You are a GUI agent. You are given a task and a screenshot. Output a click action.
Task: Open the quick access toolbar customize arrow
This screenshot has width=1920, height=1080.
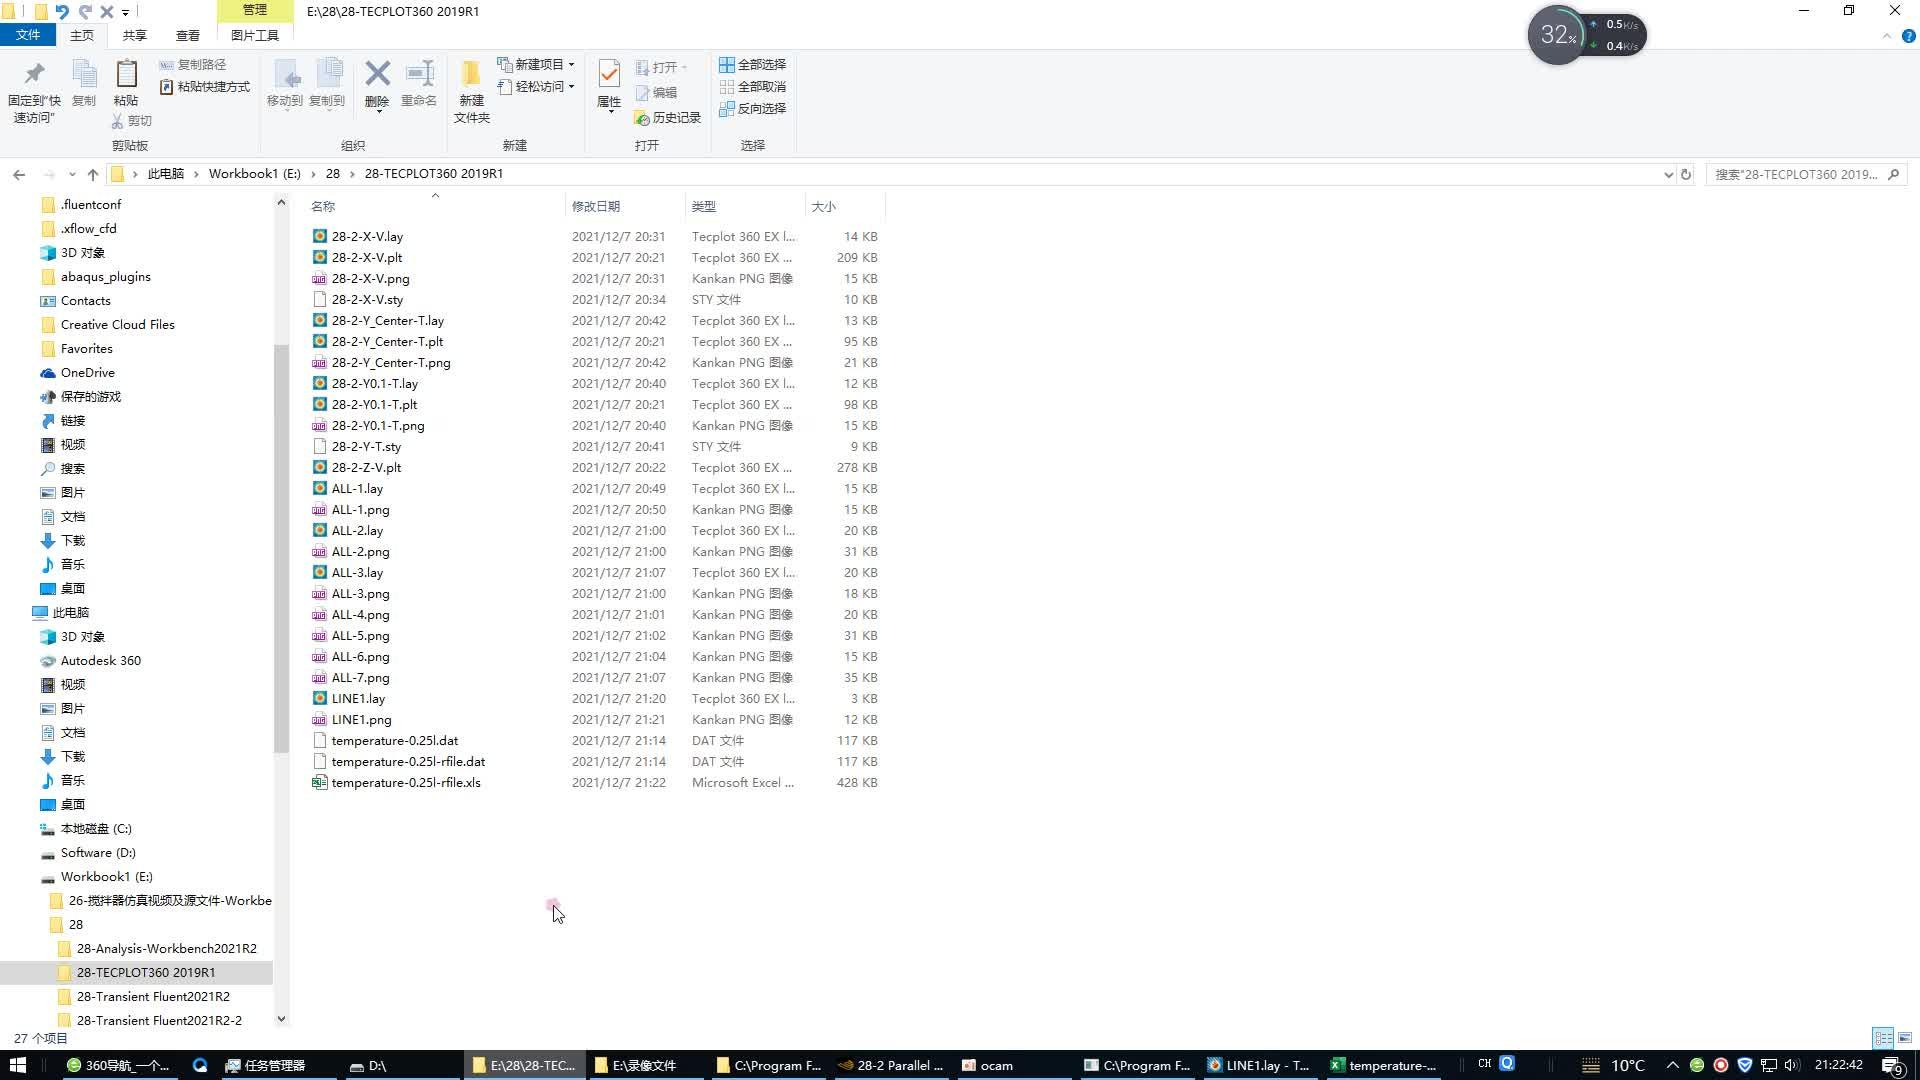[x=125, y=13]
